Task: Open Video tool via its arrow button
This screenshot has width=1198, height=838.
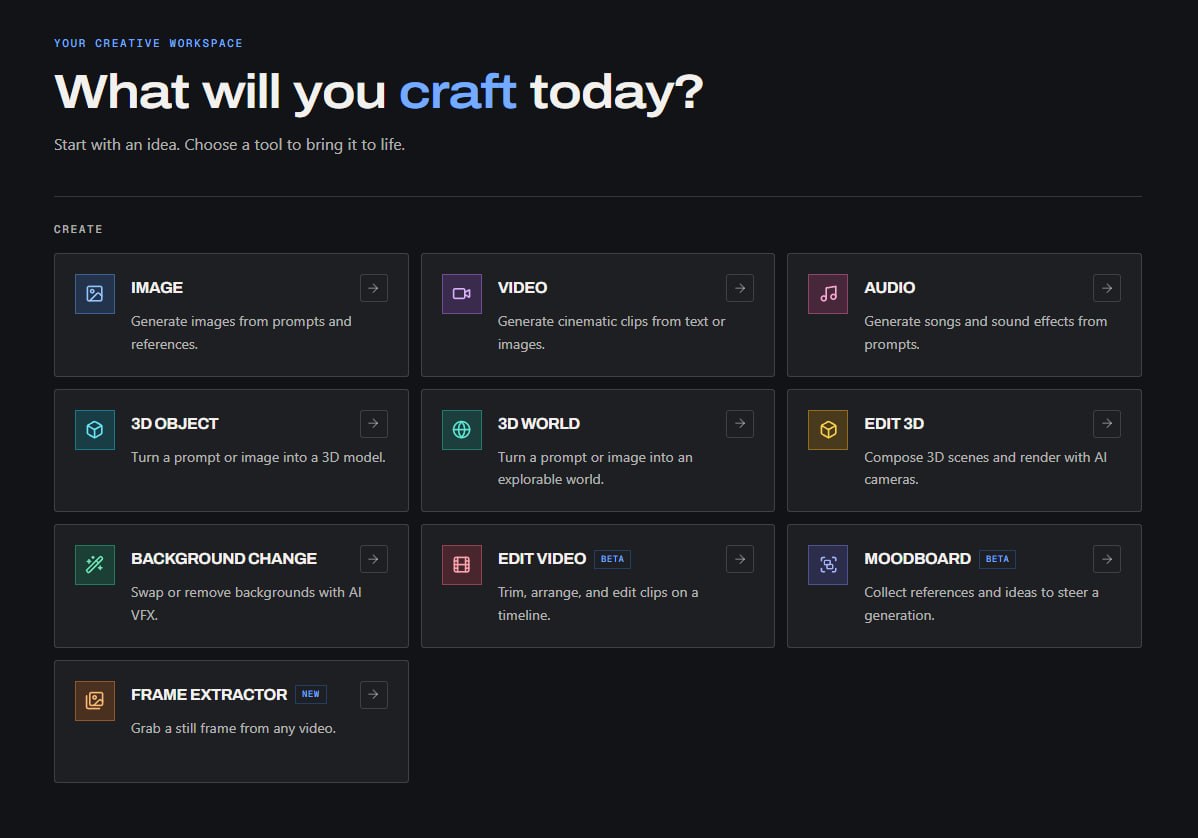Action: point(740,288)
